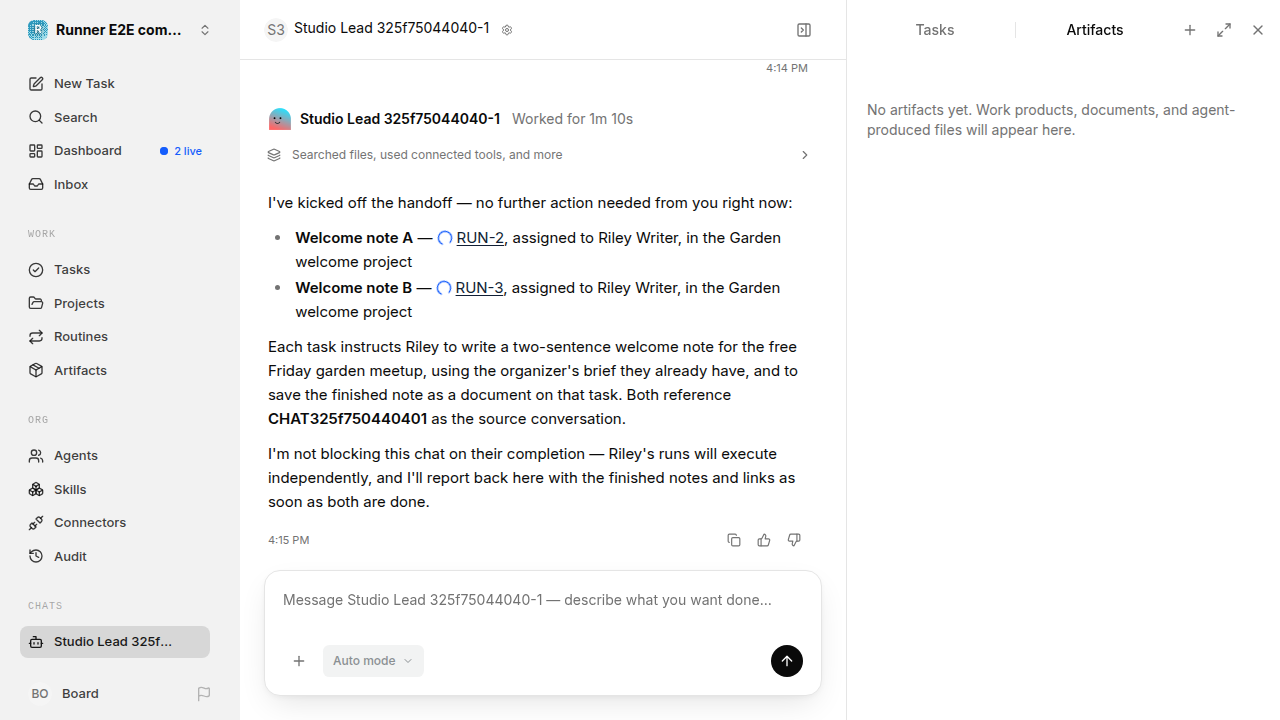Open chat settings gear beside title

pyautogui.click(x=507, y=30)
